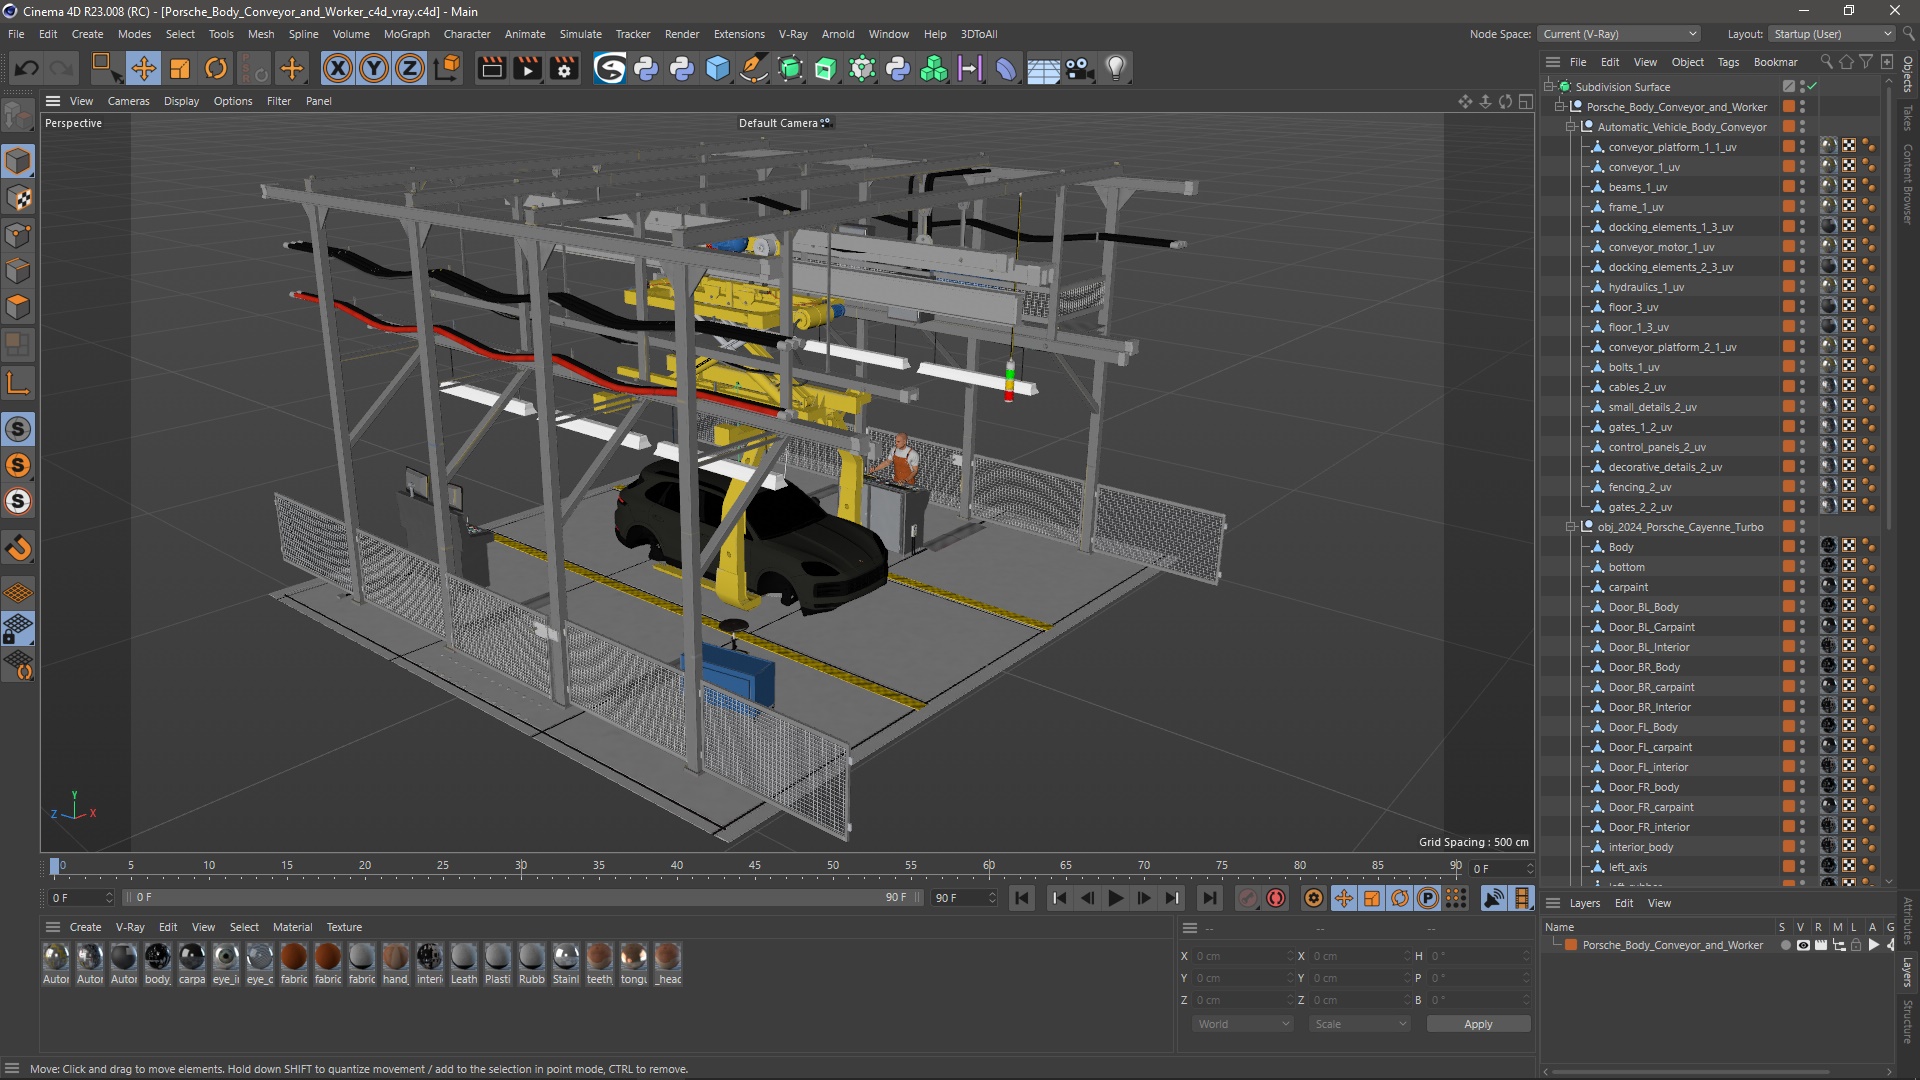The height and width of the screenshot is (1080, 1920).
Task: Open the Simulate menu
Action: tap(580, 34)
